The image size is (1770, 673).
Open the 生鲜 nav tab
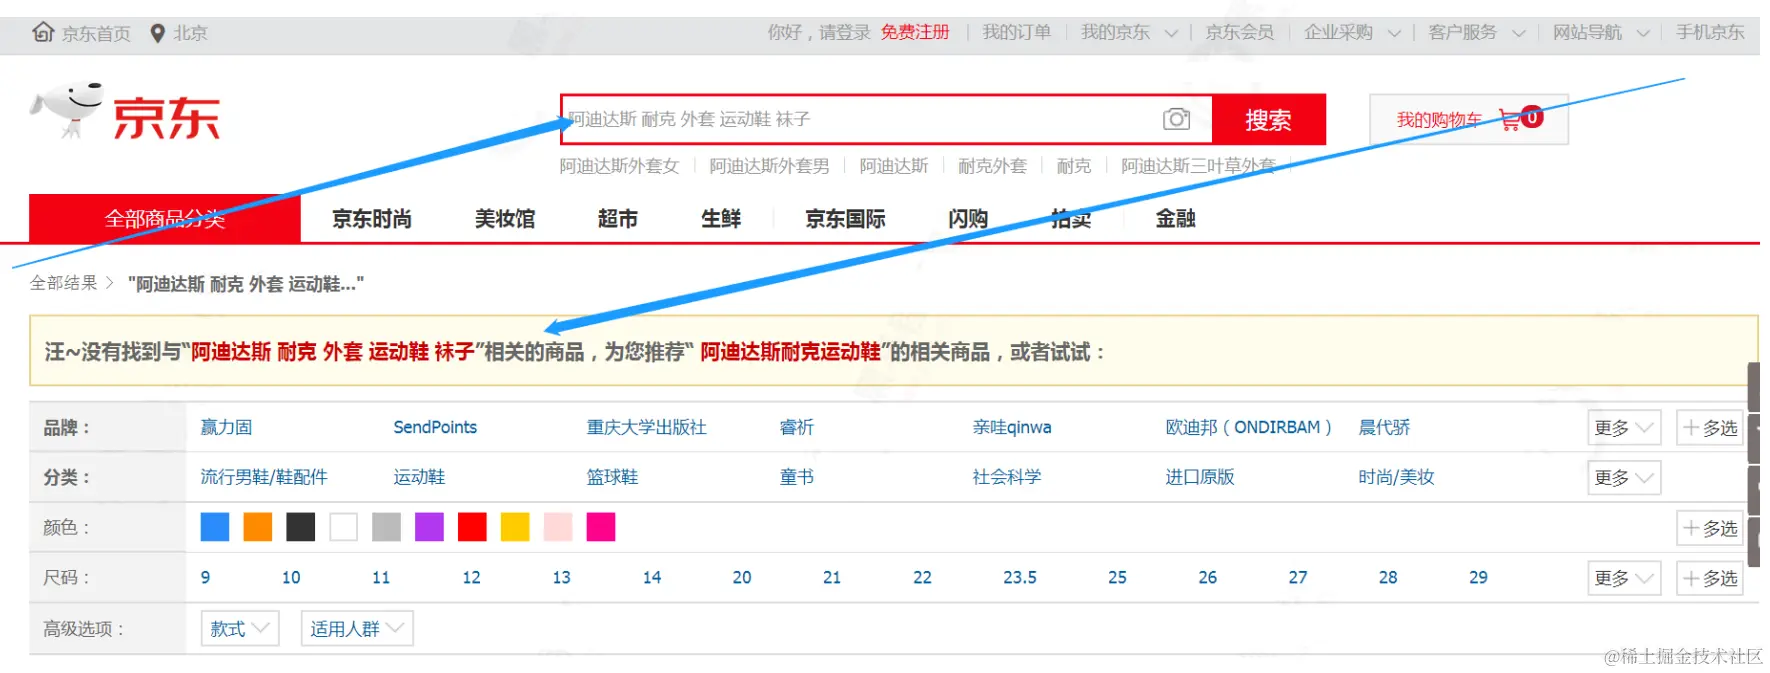coord(721,218)
